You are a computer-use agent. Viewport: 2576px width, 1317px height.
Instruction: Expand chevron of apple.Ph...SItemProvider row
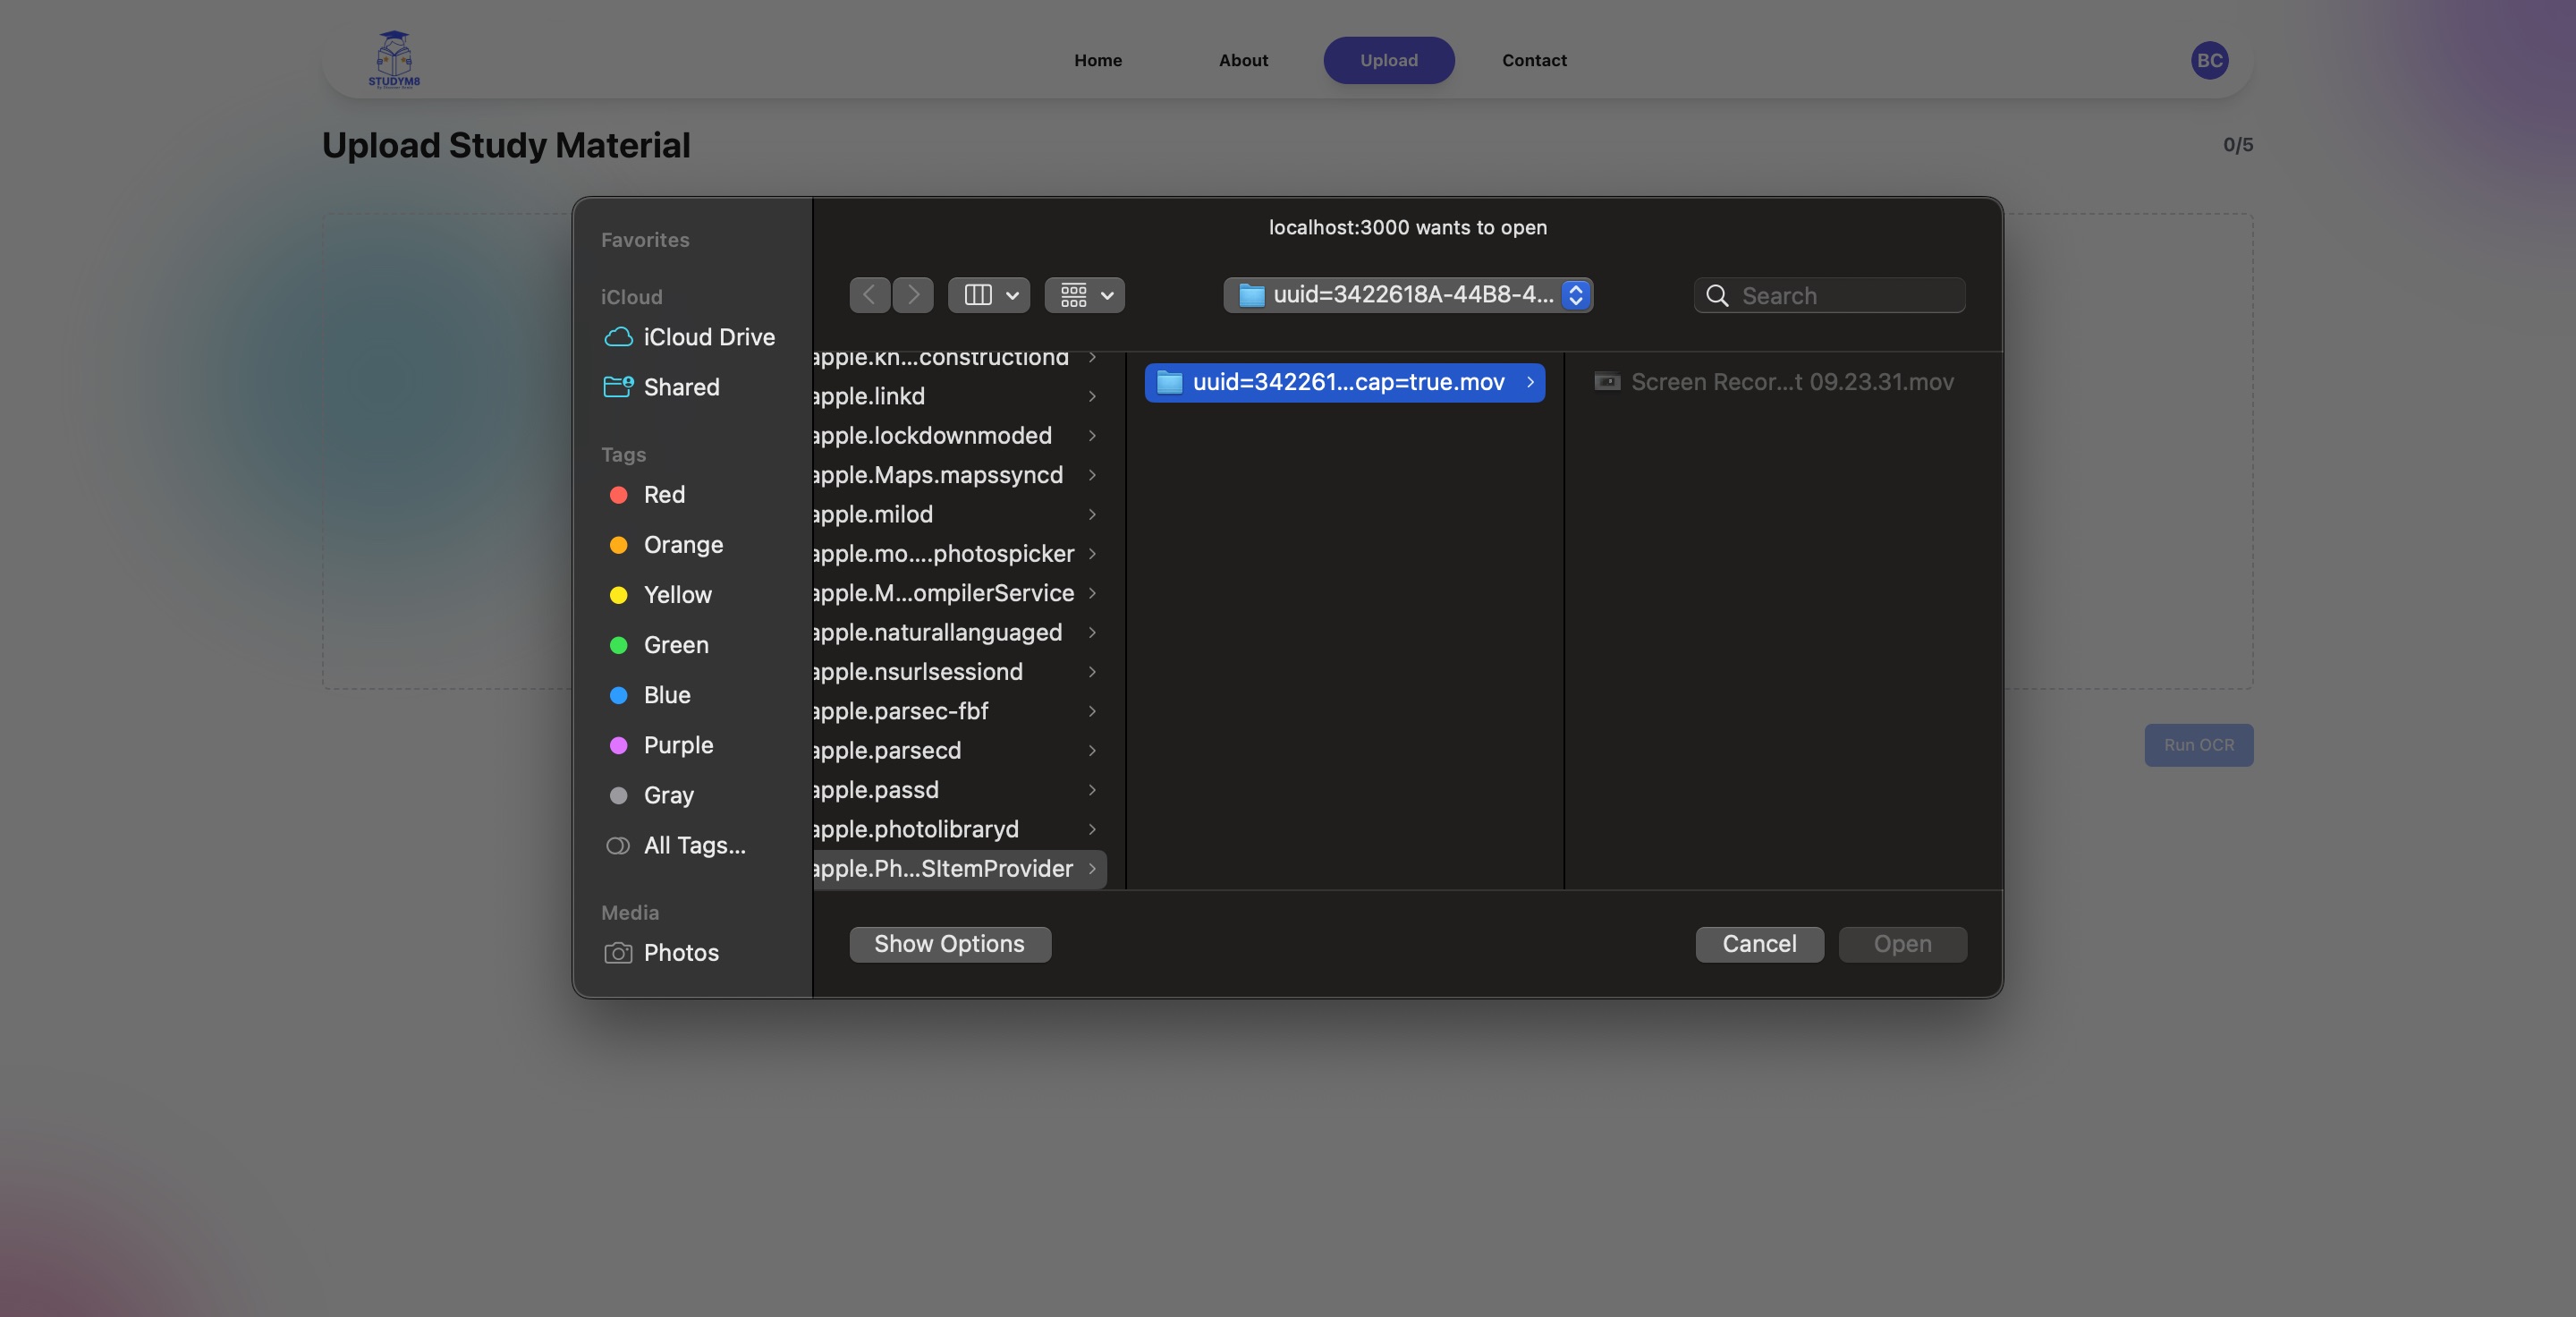point(1092,868)
